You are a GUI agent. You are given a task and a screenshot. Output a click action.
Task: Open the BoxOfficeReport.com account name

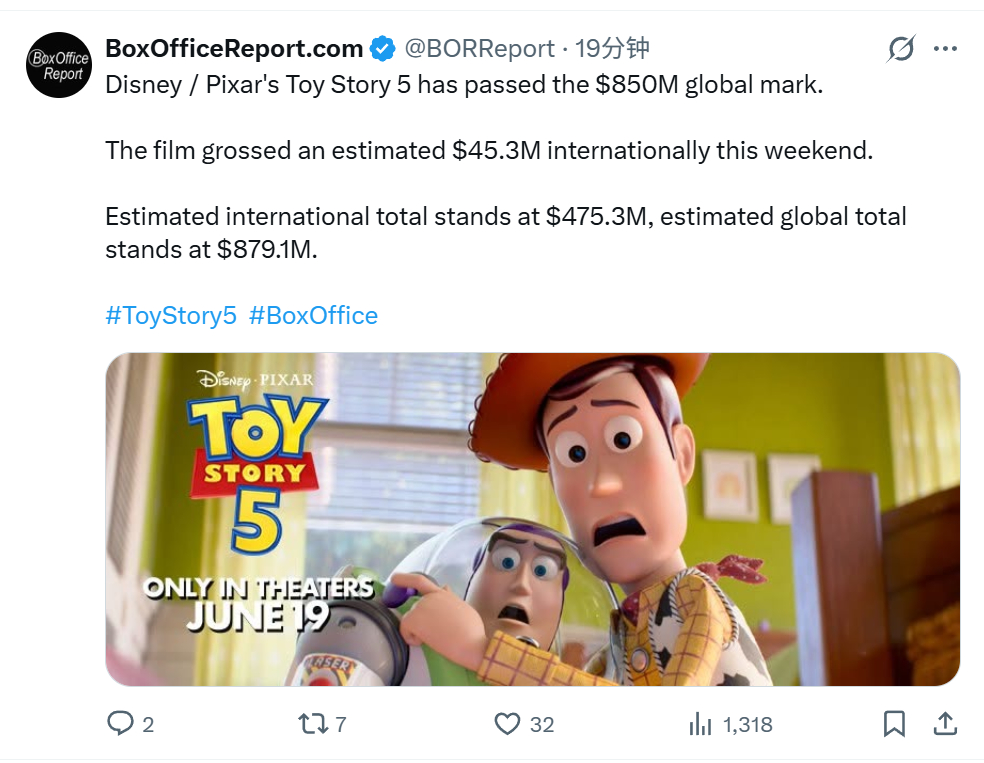point(234,48)
